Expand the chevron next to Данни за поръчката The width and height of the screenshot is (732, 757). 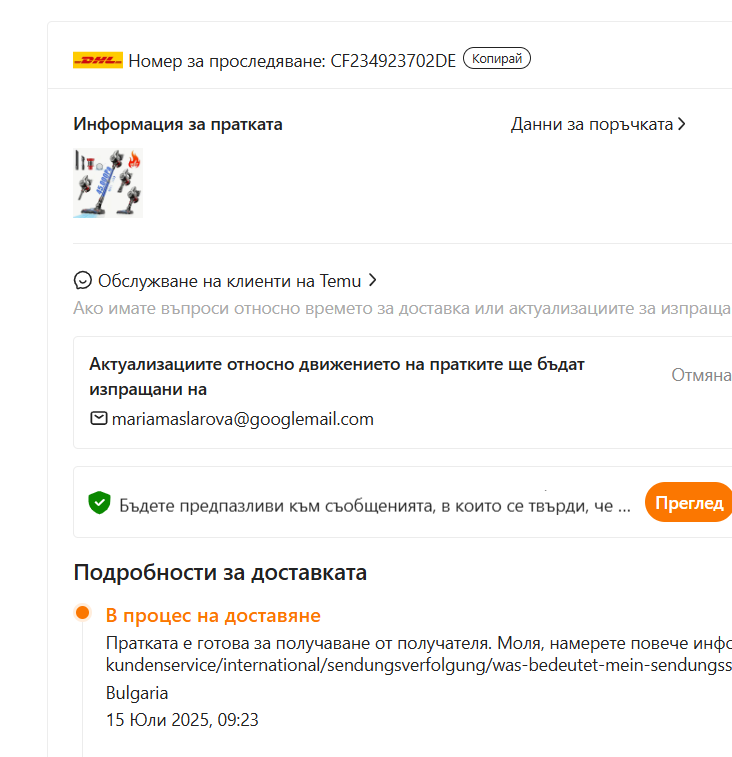pyautogui.click(x=682, y=124)
